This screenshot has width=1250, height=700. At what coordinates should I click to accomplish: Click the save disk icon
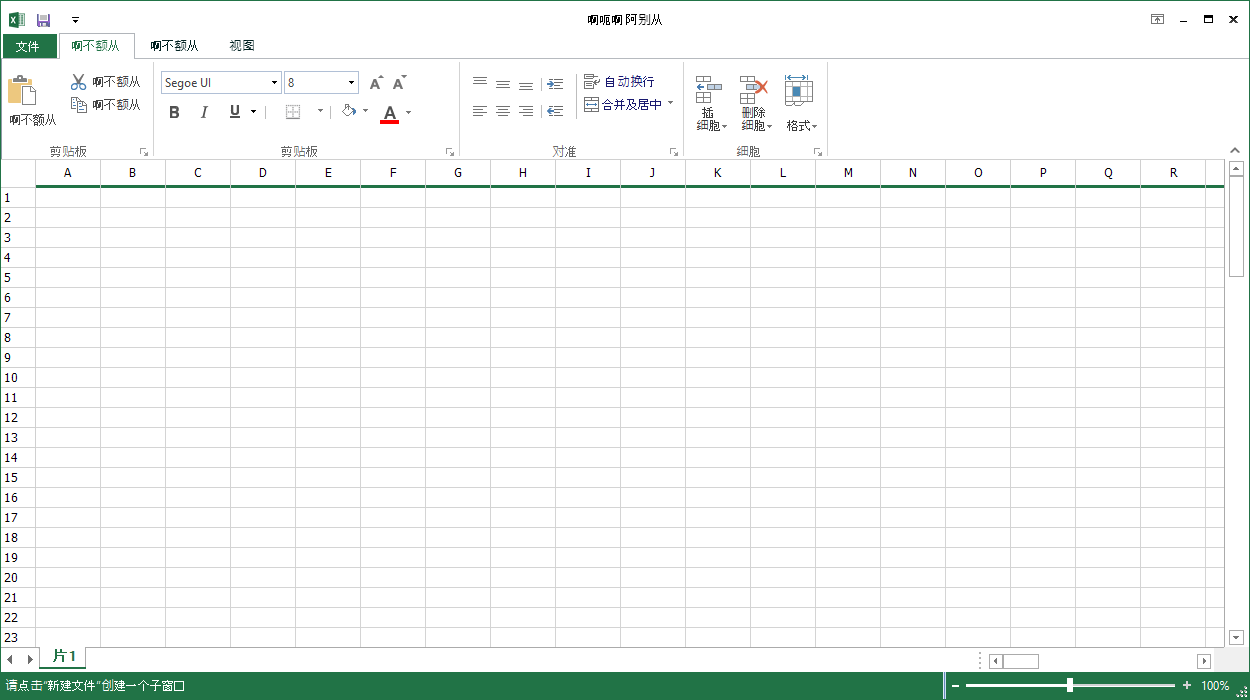(43, 18)
